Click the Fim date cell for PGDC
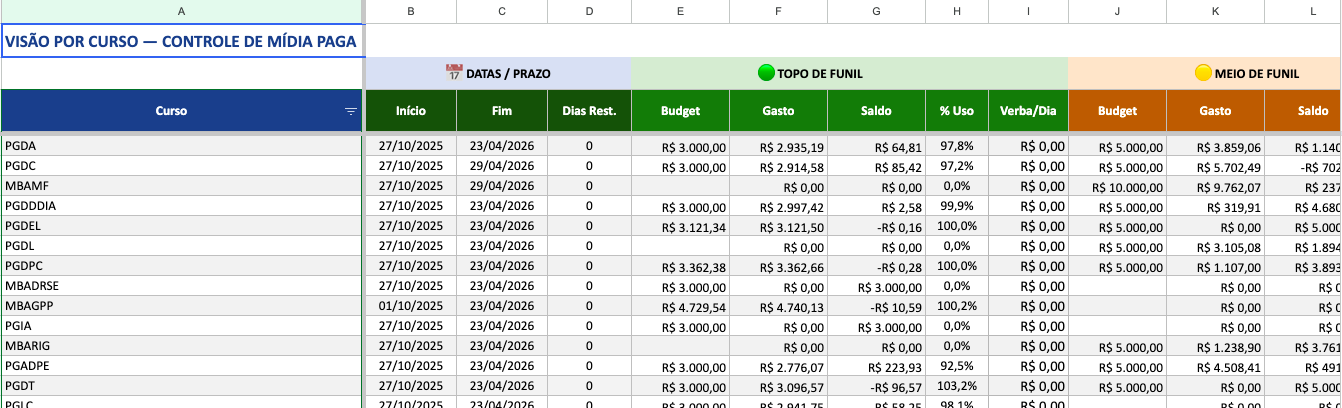This screenshot has width=1342, height=408. (x=501, y=166)
